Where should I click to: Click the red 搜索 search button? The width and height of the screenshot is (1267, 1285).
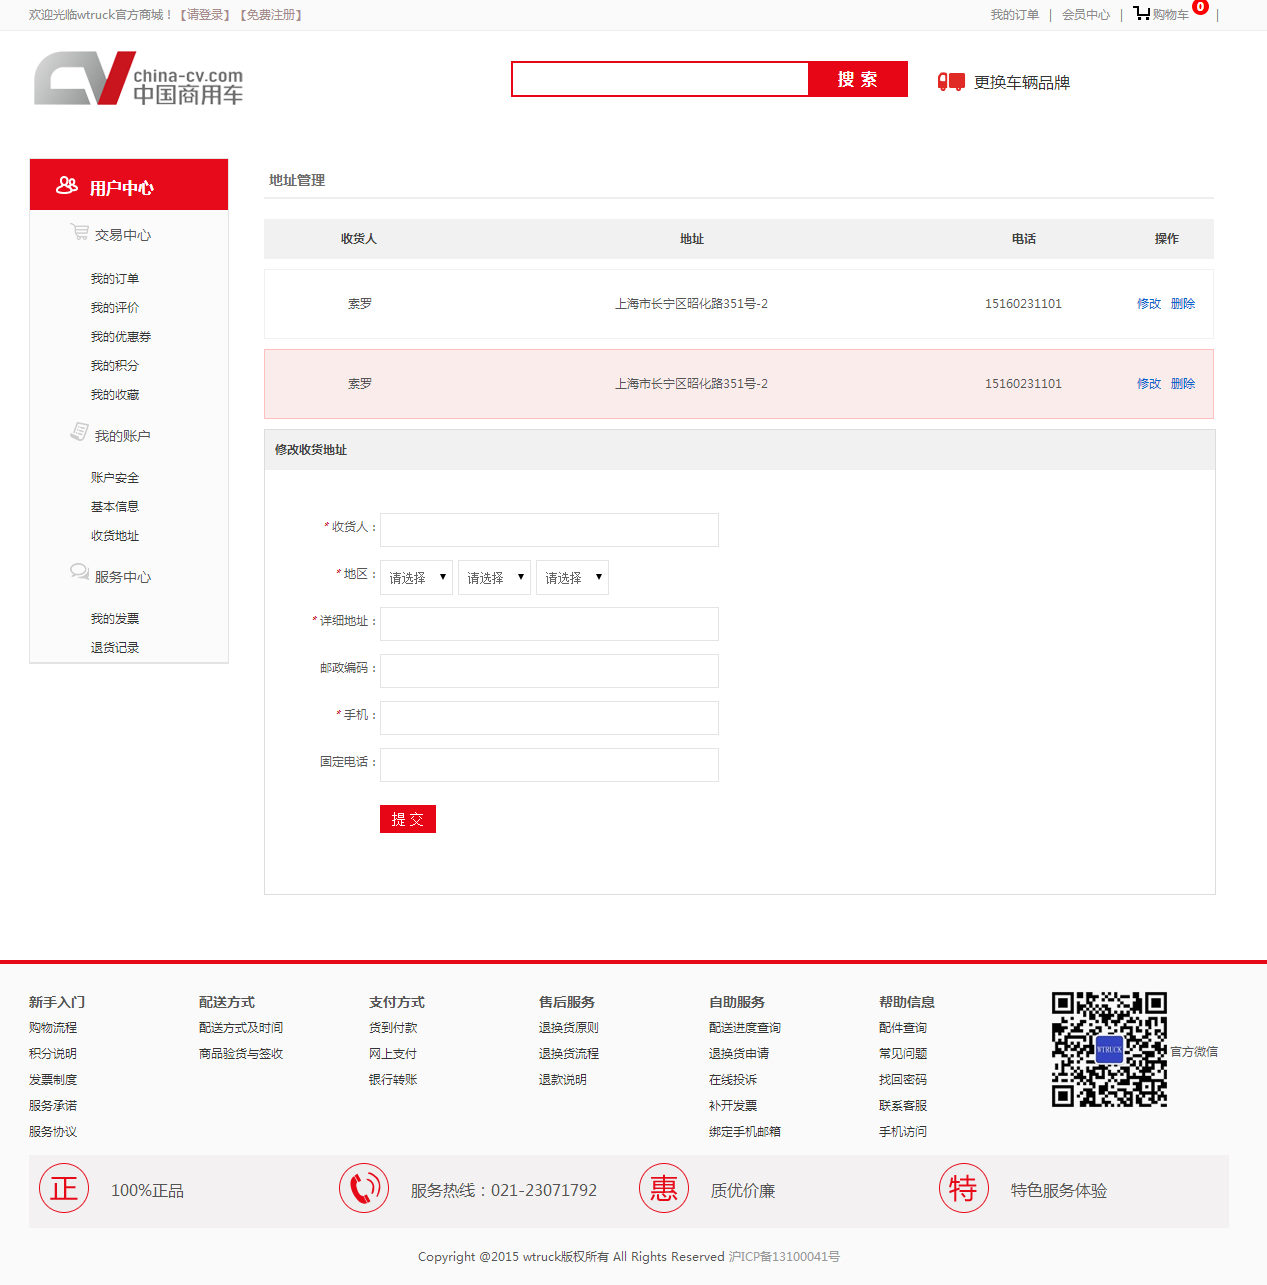click(x=857, y=79)
